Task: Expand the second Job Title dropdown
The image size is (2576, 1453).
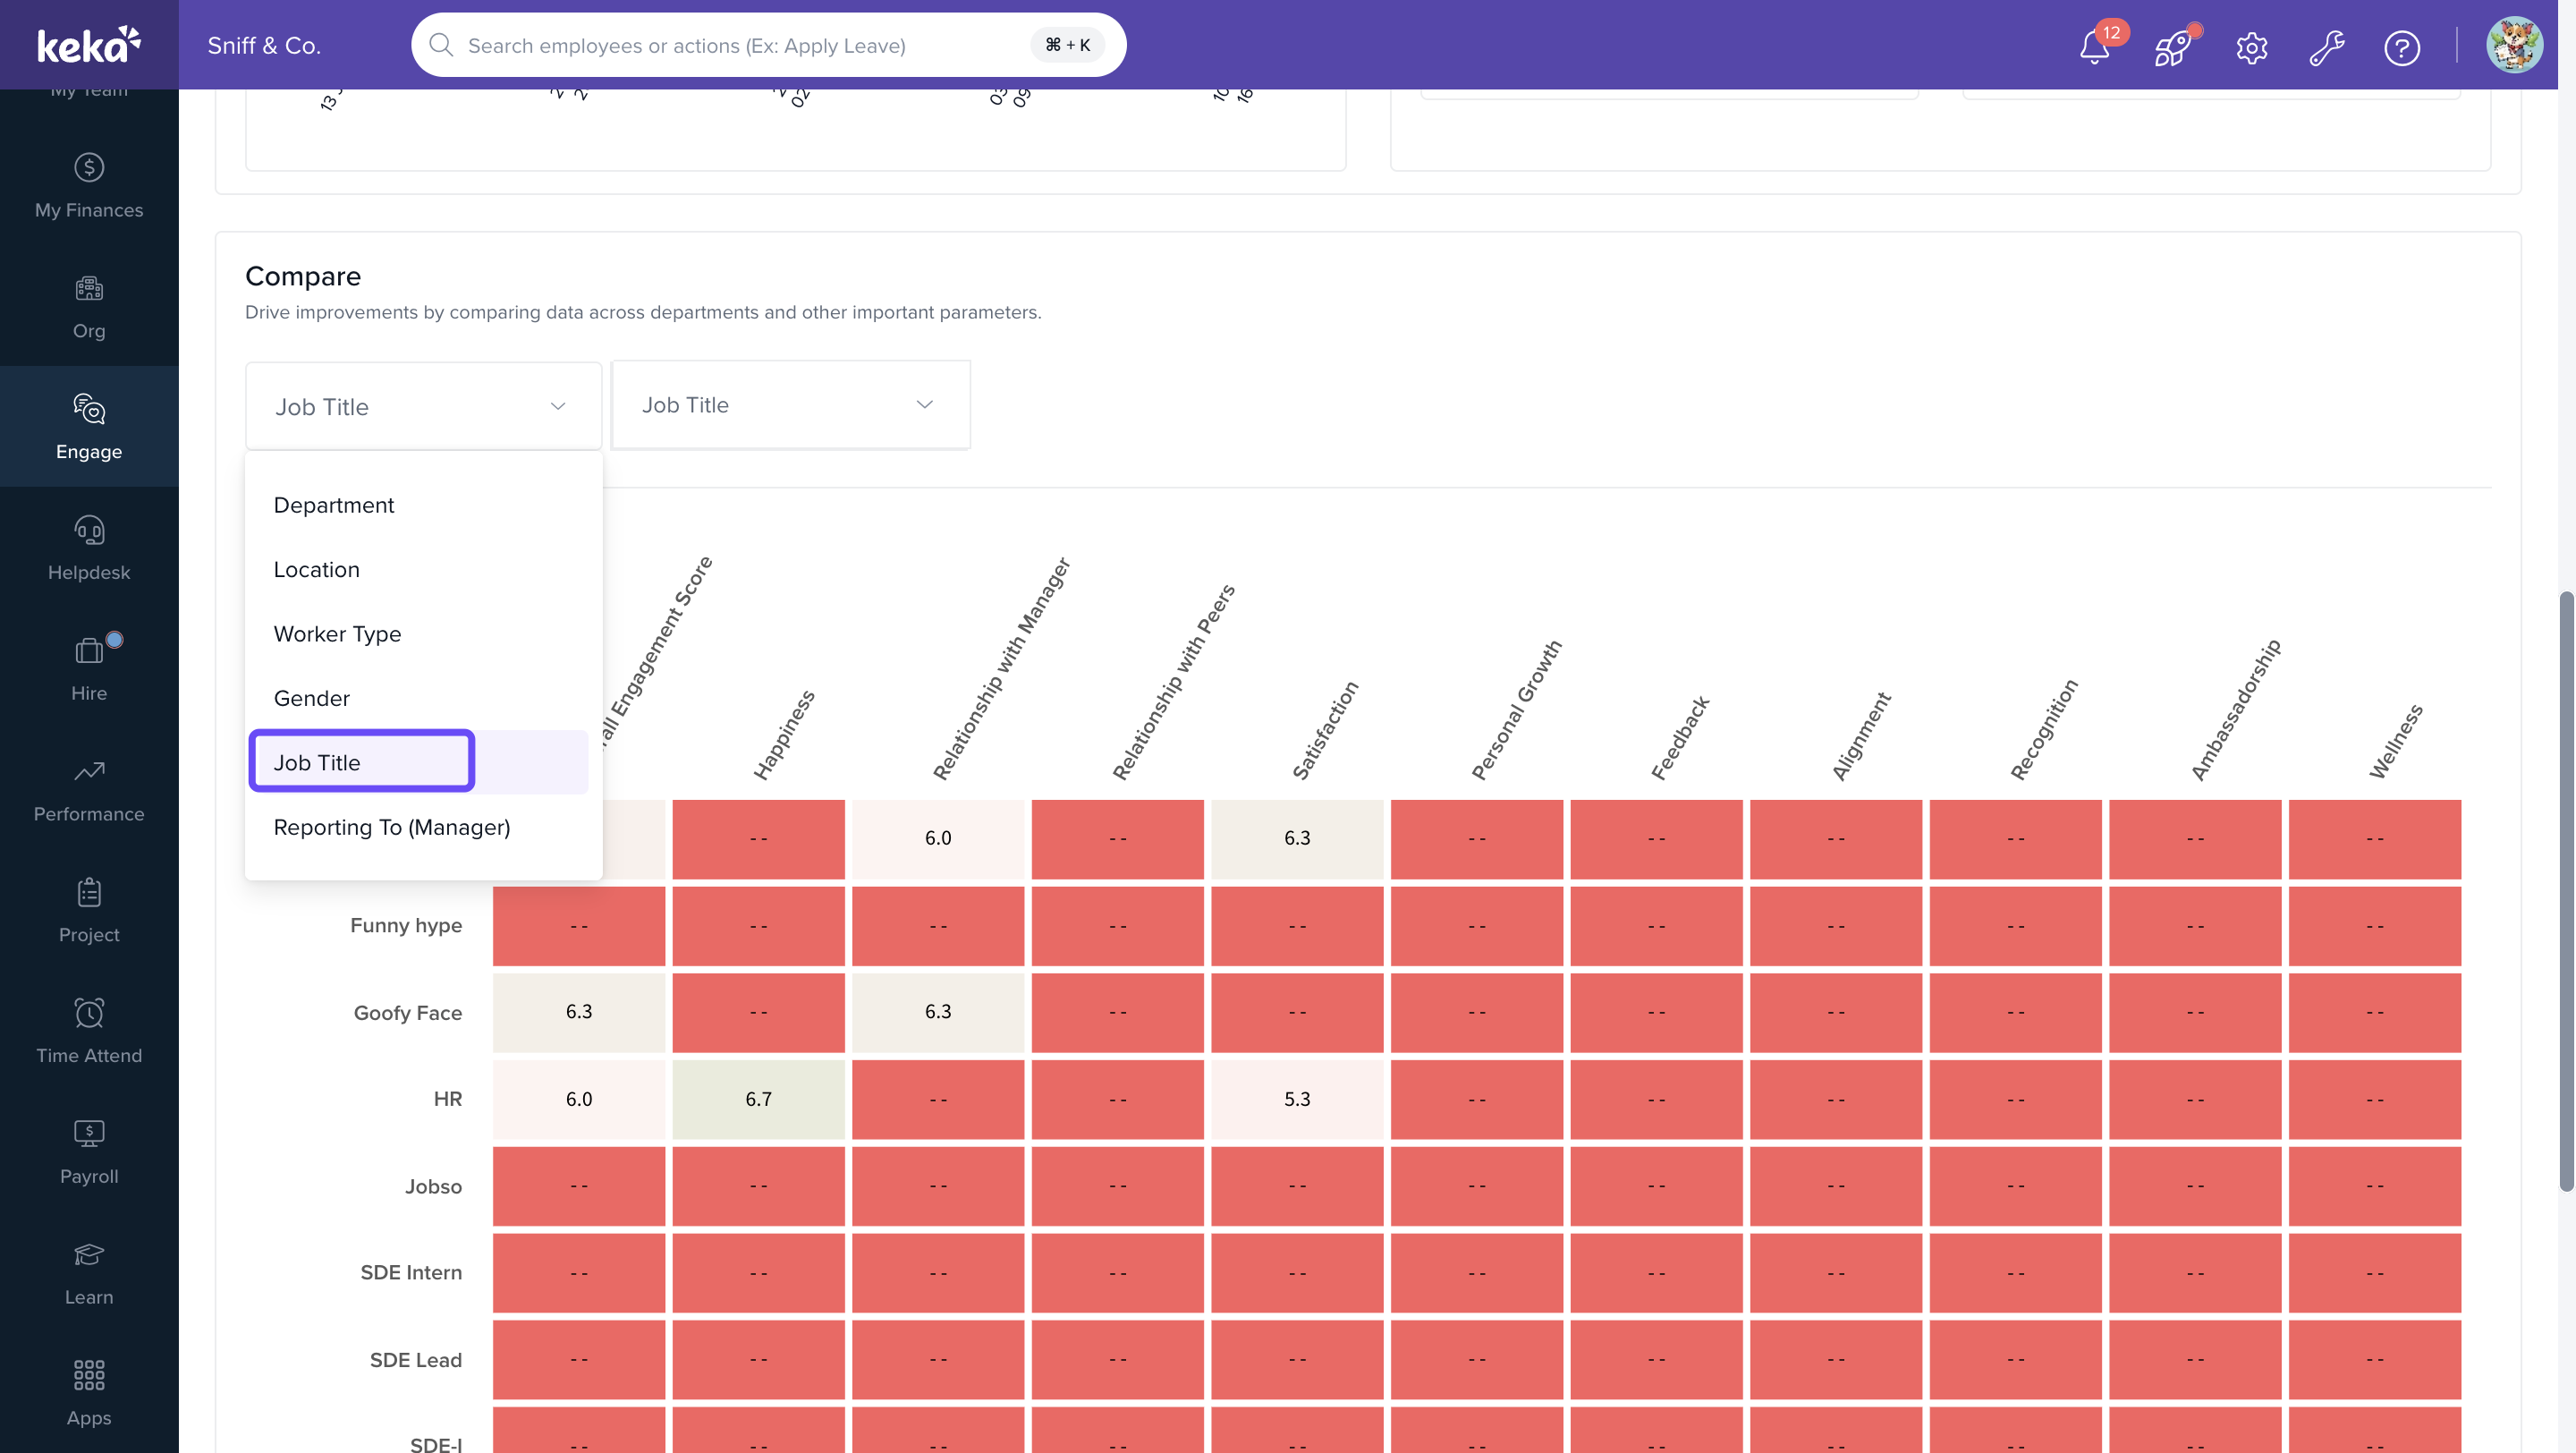Action: tap(790, 404)
